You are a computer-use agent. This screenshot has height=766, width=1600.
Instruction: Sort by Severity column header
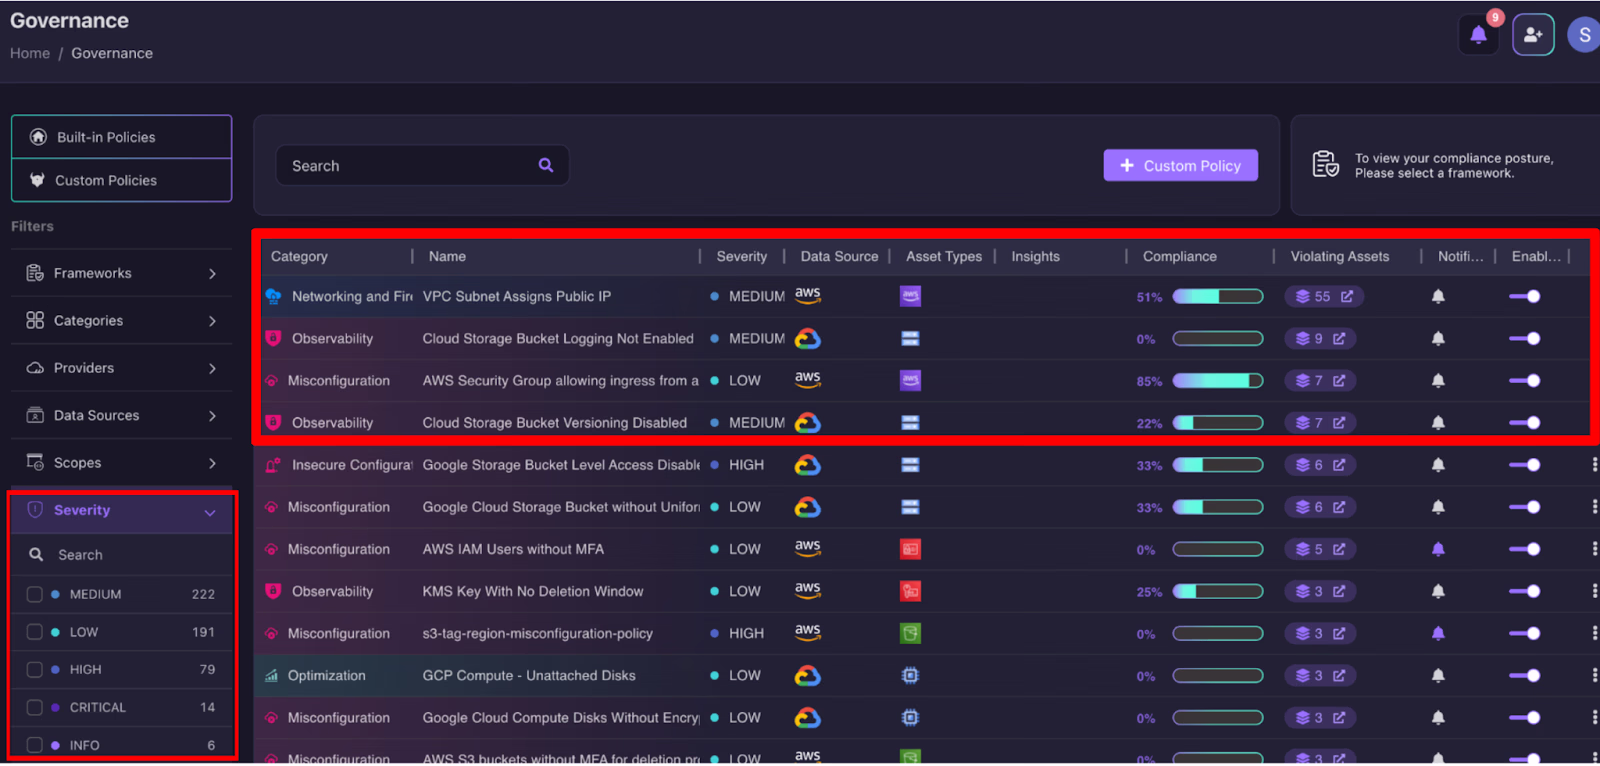tap(742, 257)
